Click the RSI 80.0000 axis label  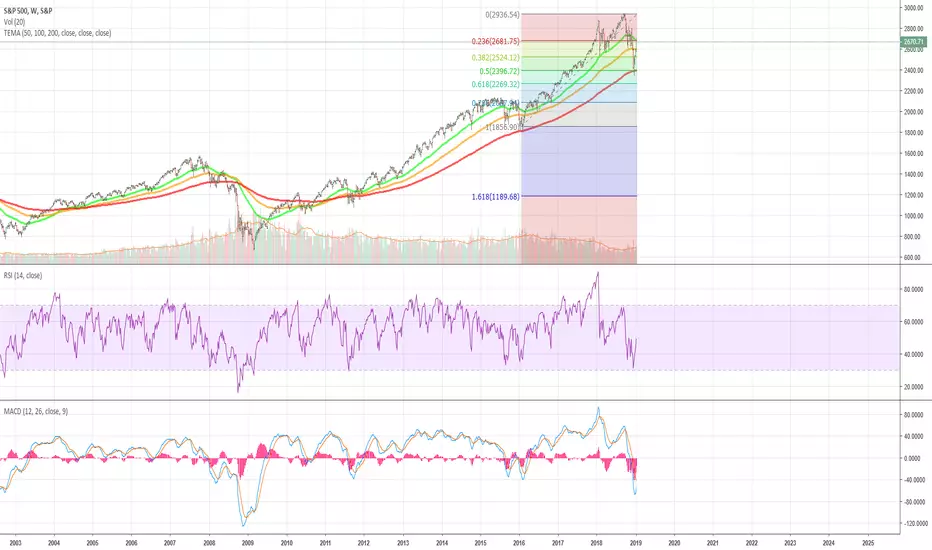click(914, 290)
